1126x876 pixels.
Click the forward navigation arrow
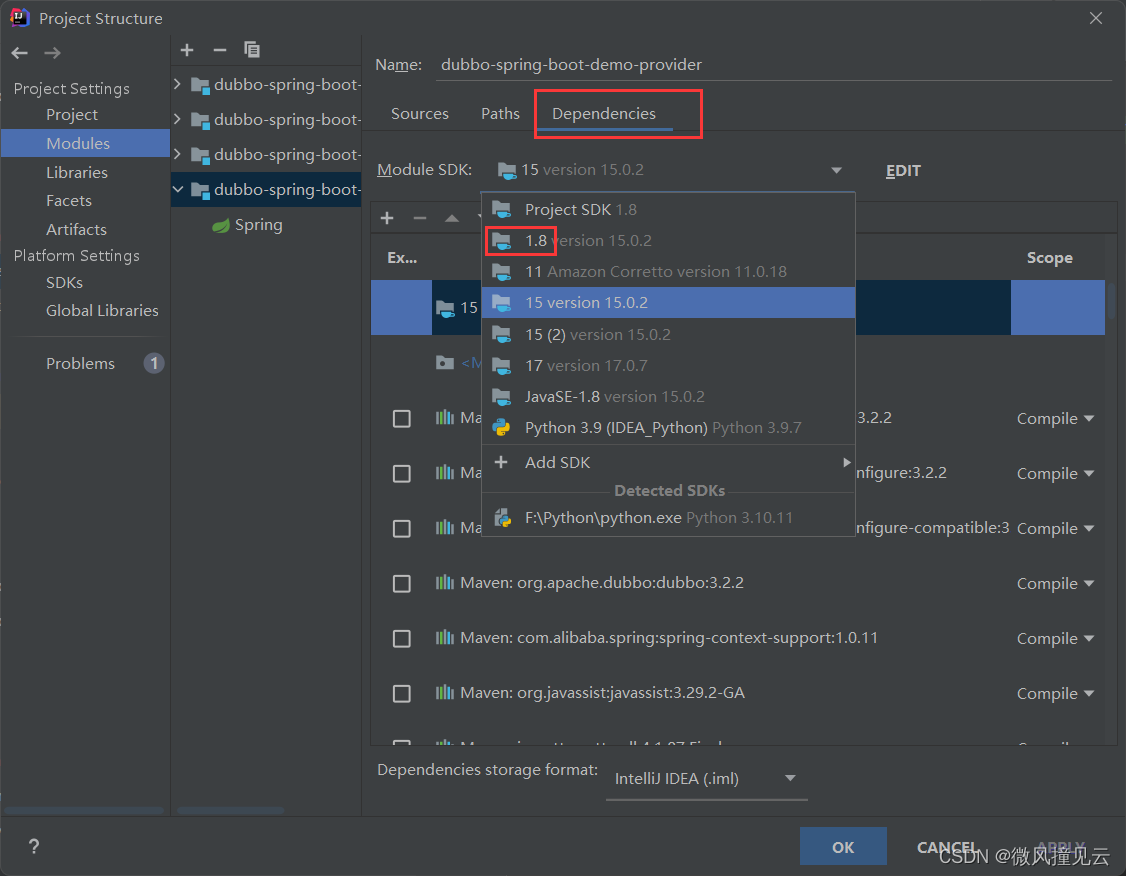52,53
